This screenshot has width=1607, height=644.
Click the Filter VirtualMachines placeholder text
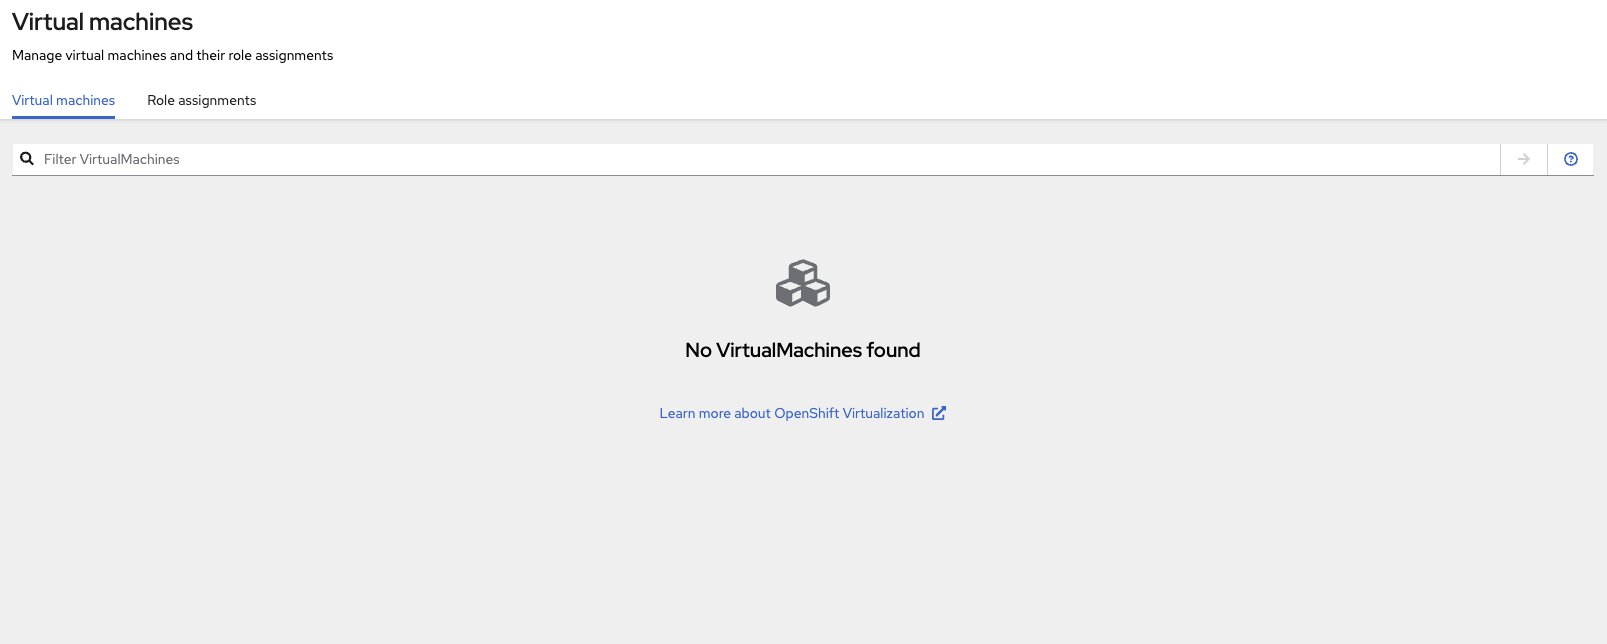tap(111, 159)
